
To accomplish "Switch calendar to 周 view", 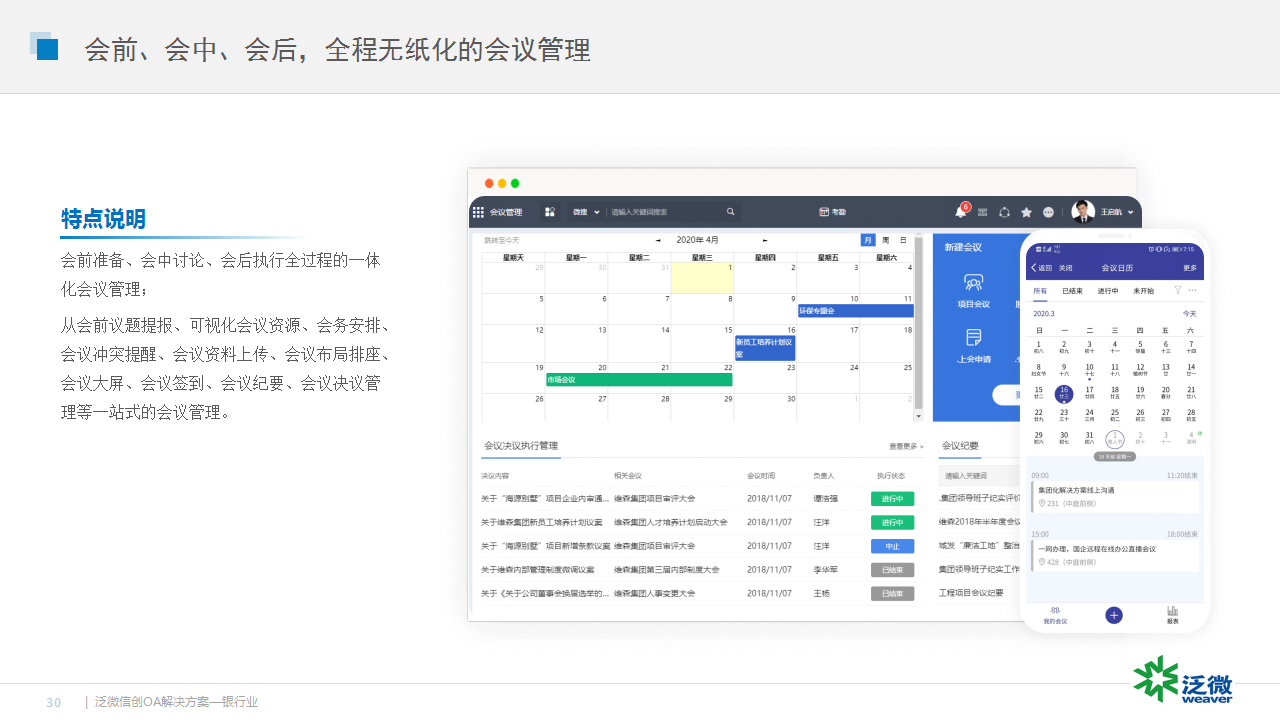I will pyautogui.click(x=885, y=240).
